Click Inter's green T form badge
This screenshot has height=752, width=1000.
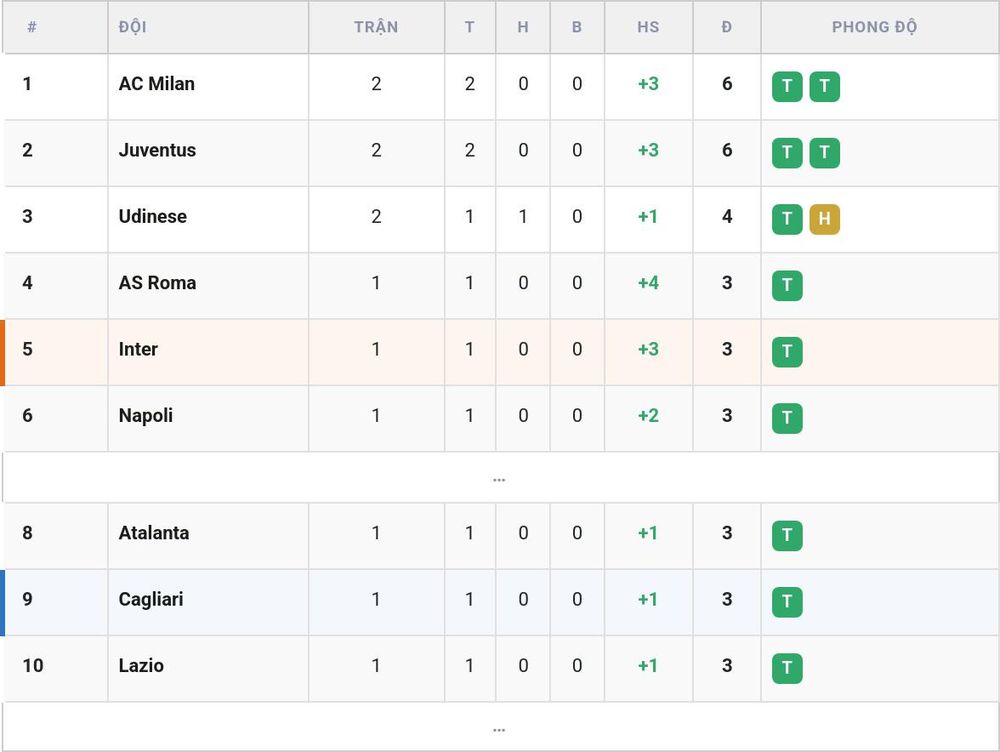click(x=787, y=352)
